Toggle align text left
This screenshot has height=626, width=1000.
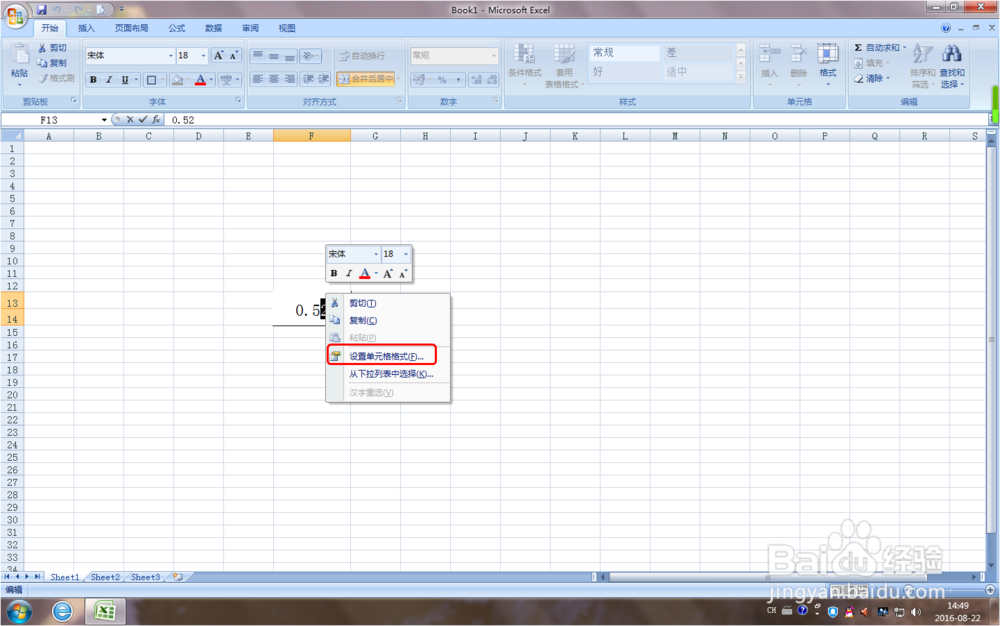[x=258, y=79]
